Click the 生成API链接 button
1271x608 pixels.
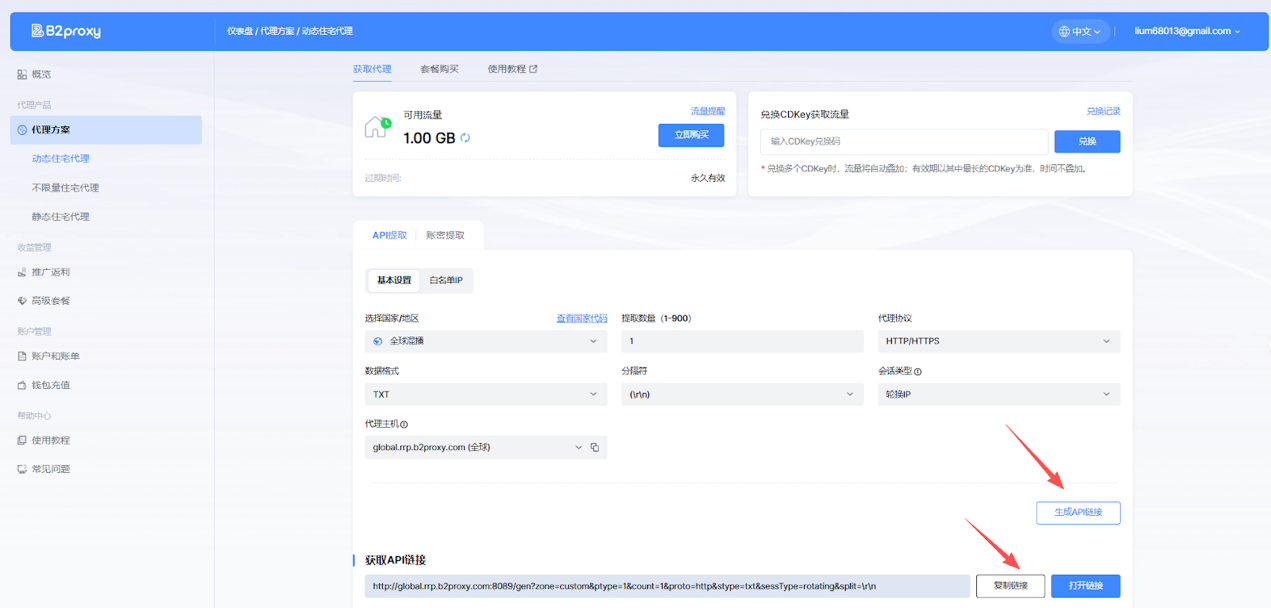pyautogui.click(x=1078, y=513)
